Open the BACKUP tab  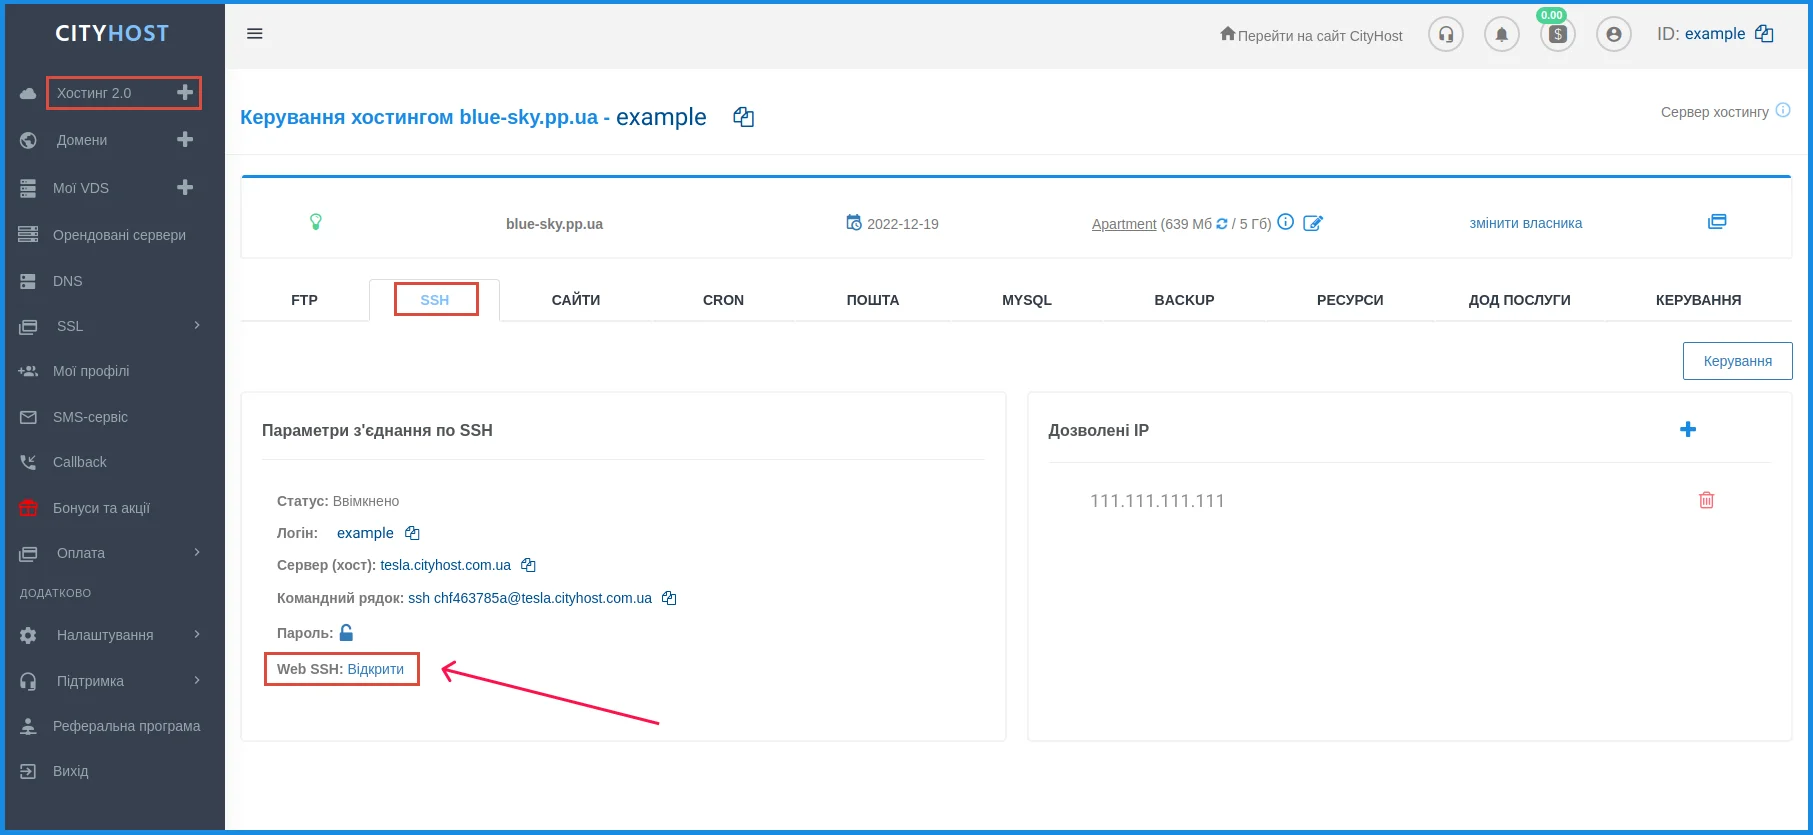point(1184,300)
